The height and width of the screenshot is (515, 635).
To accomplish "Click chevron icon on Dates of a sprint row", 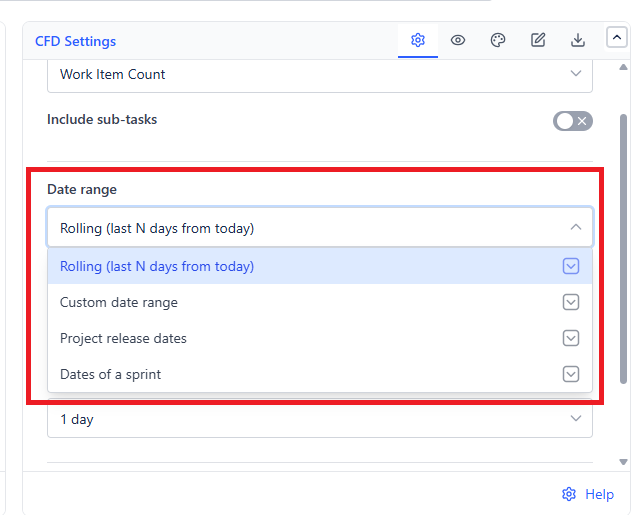I will pyautogui.click(x=571, y=374).
